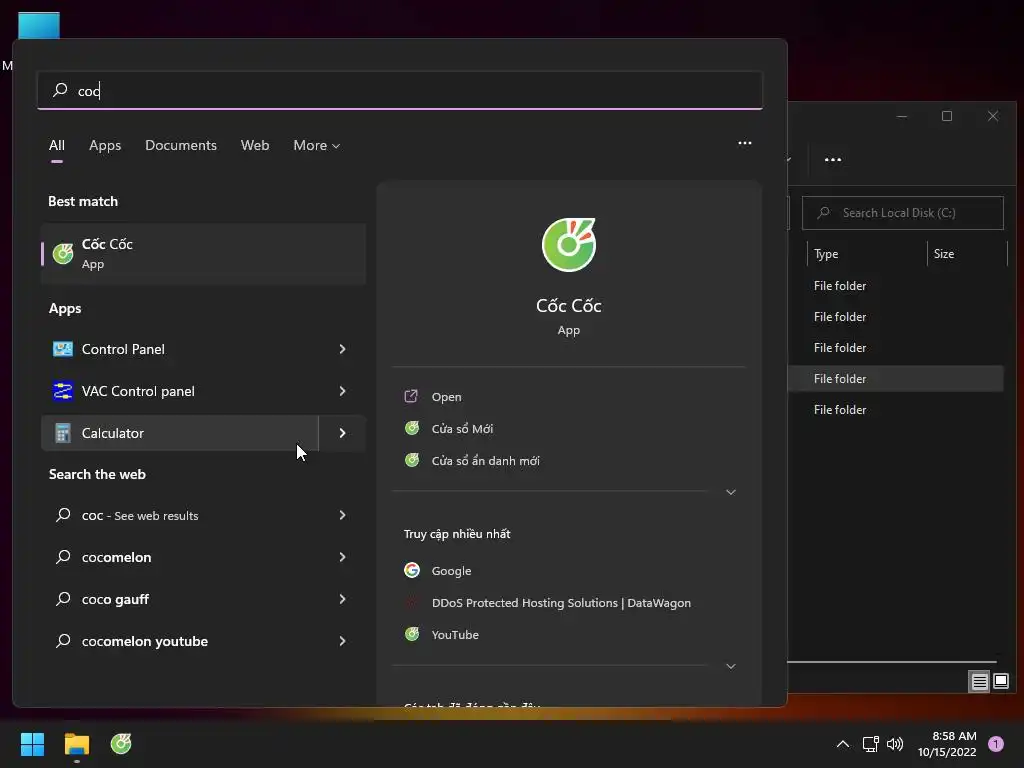Switch to the Documents search tab
Screen dimensions: 1024x768
pyautogui.click(x=181, y=146)
